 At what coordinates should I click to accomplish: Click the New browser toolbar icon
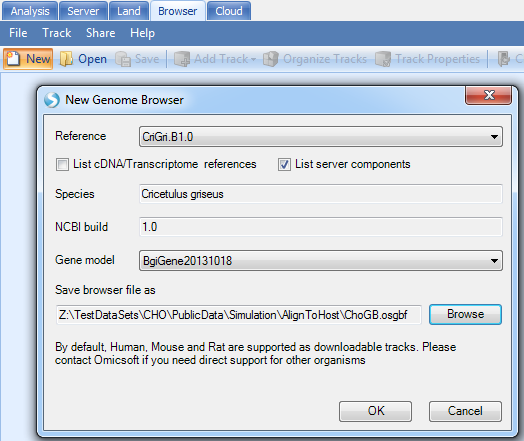13,59
